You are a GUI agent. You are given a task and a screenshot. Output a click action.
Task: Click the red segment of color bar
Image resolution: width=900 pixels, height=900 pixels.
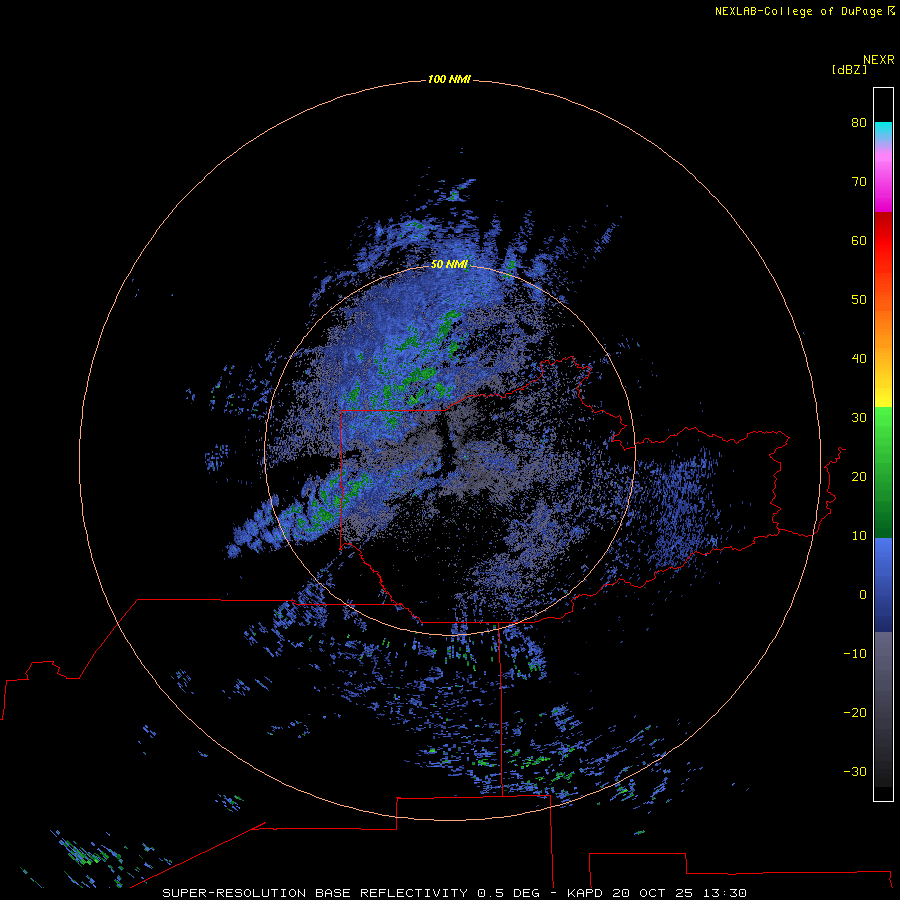pyautogui.click(x=883, y=241)
